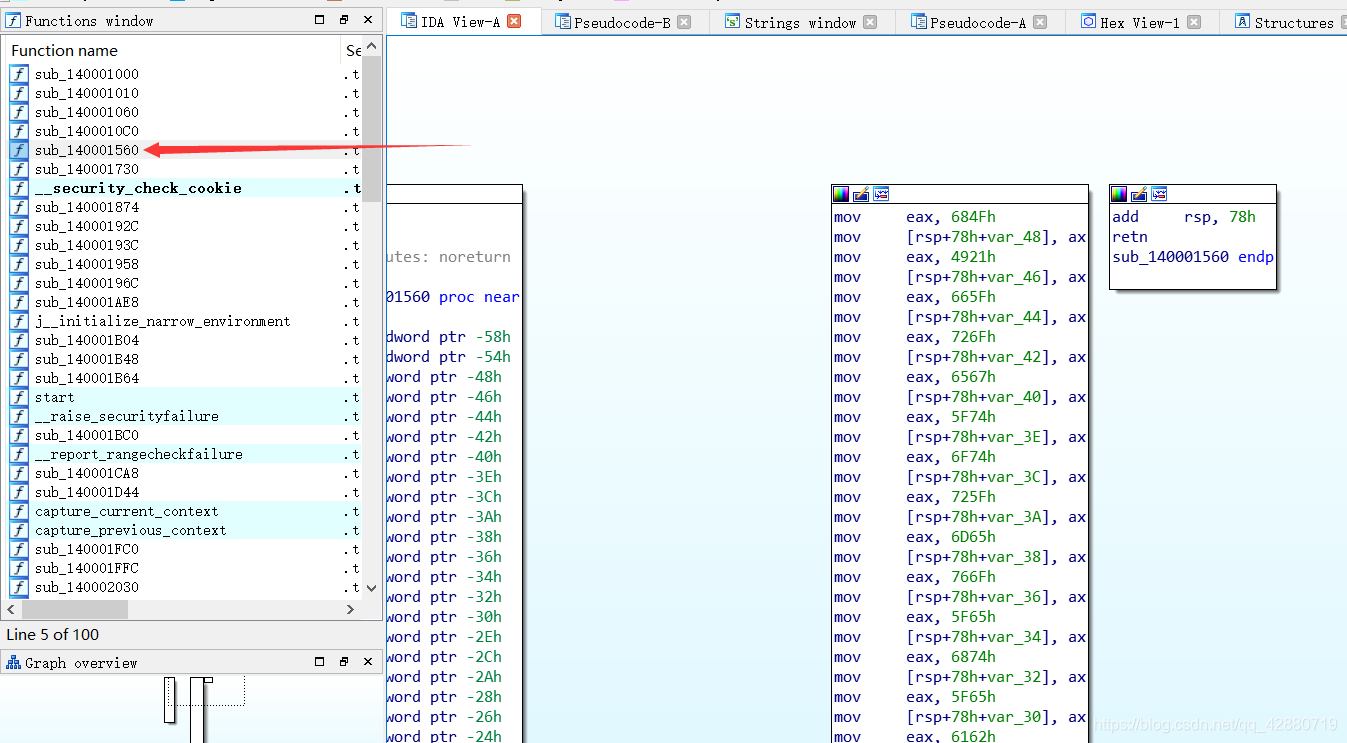The width and height of the screenshot is (1347, 743).
Task: Click group nodes icon on 684Fh node
Action: (x=881, y=194)
